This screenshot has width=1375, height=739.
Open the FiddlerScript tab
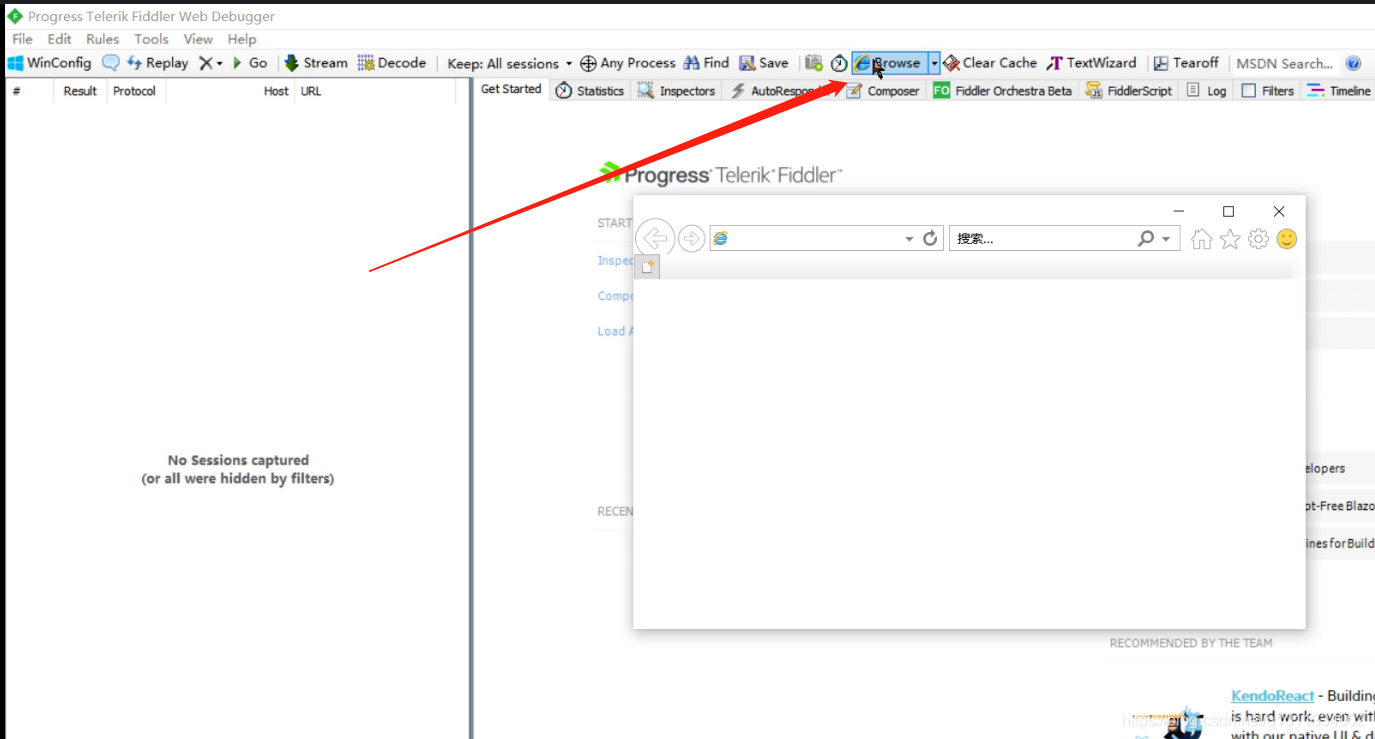[1128, 91]
